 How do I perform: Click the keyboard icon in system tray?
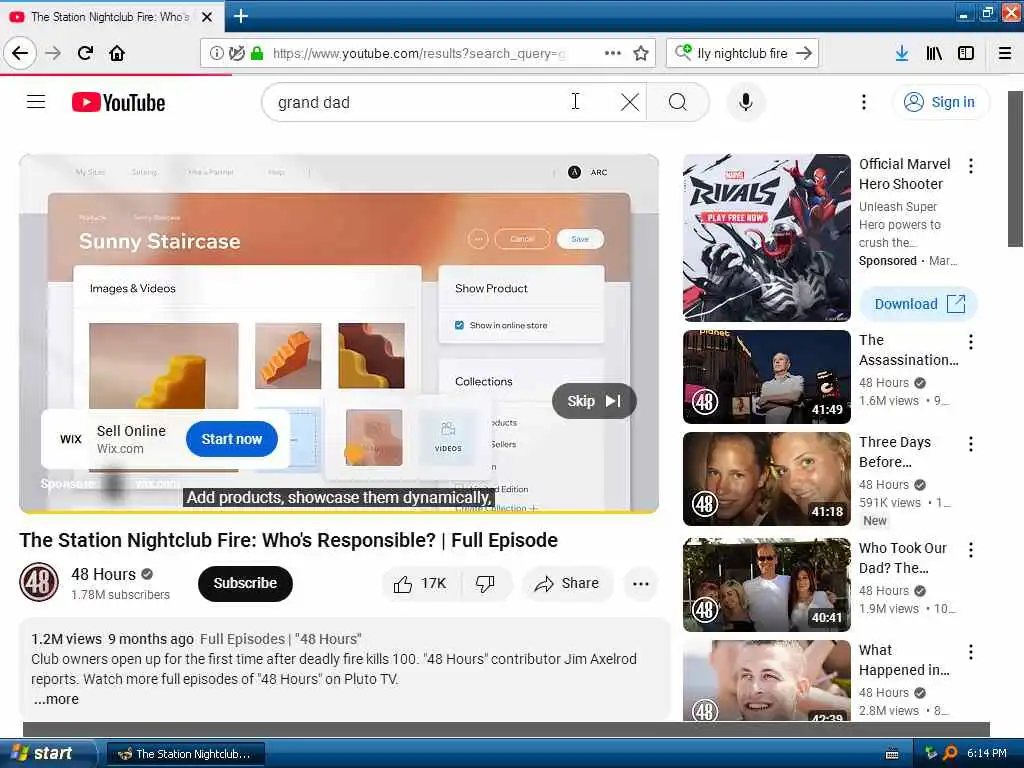[x=892, y=754]
